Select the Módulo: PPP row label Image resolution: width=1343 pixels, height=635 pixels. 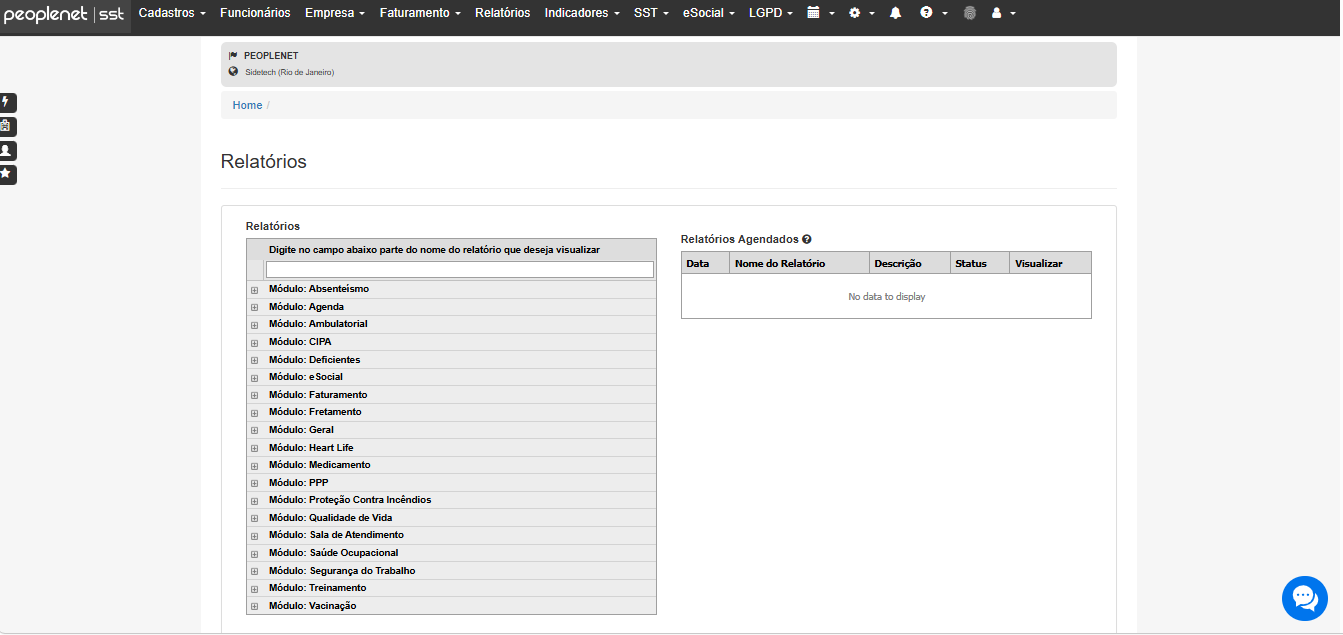coord(298,483)
